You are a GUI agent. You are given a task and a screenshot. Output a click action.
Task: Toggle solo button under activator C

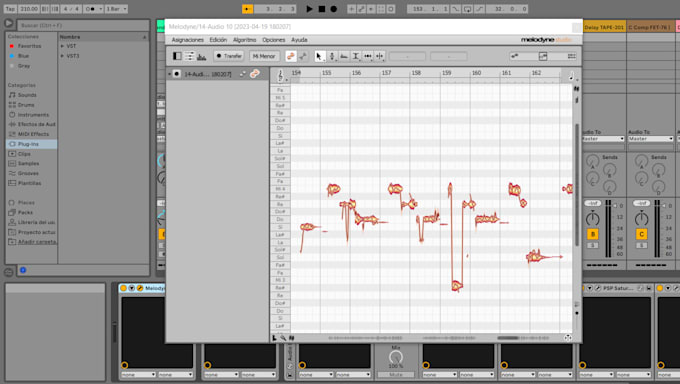(x=641, y=246)
